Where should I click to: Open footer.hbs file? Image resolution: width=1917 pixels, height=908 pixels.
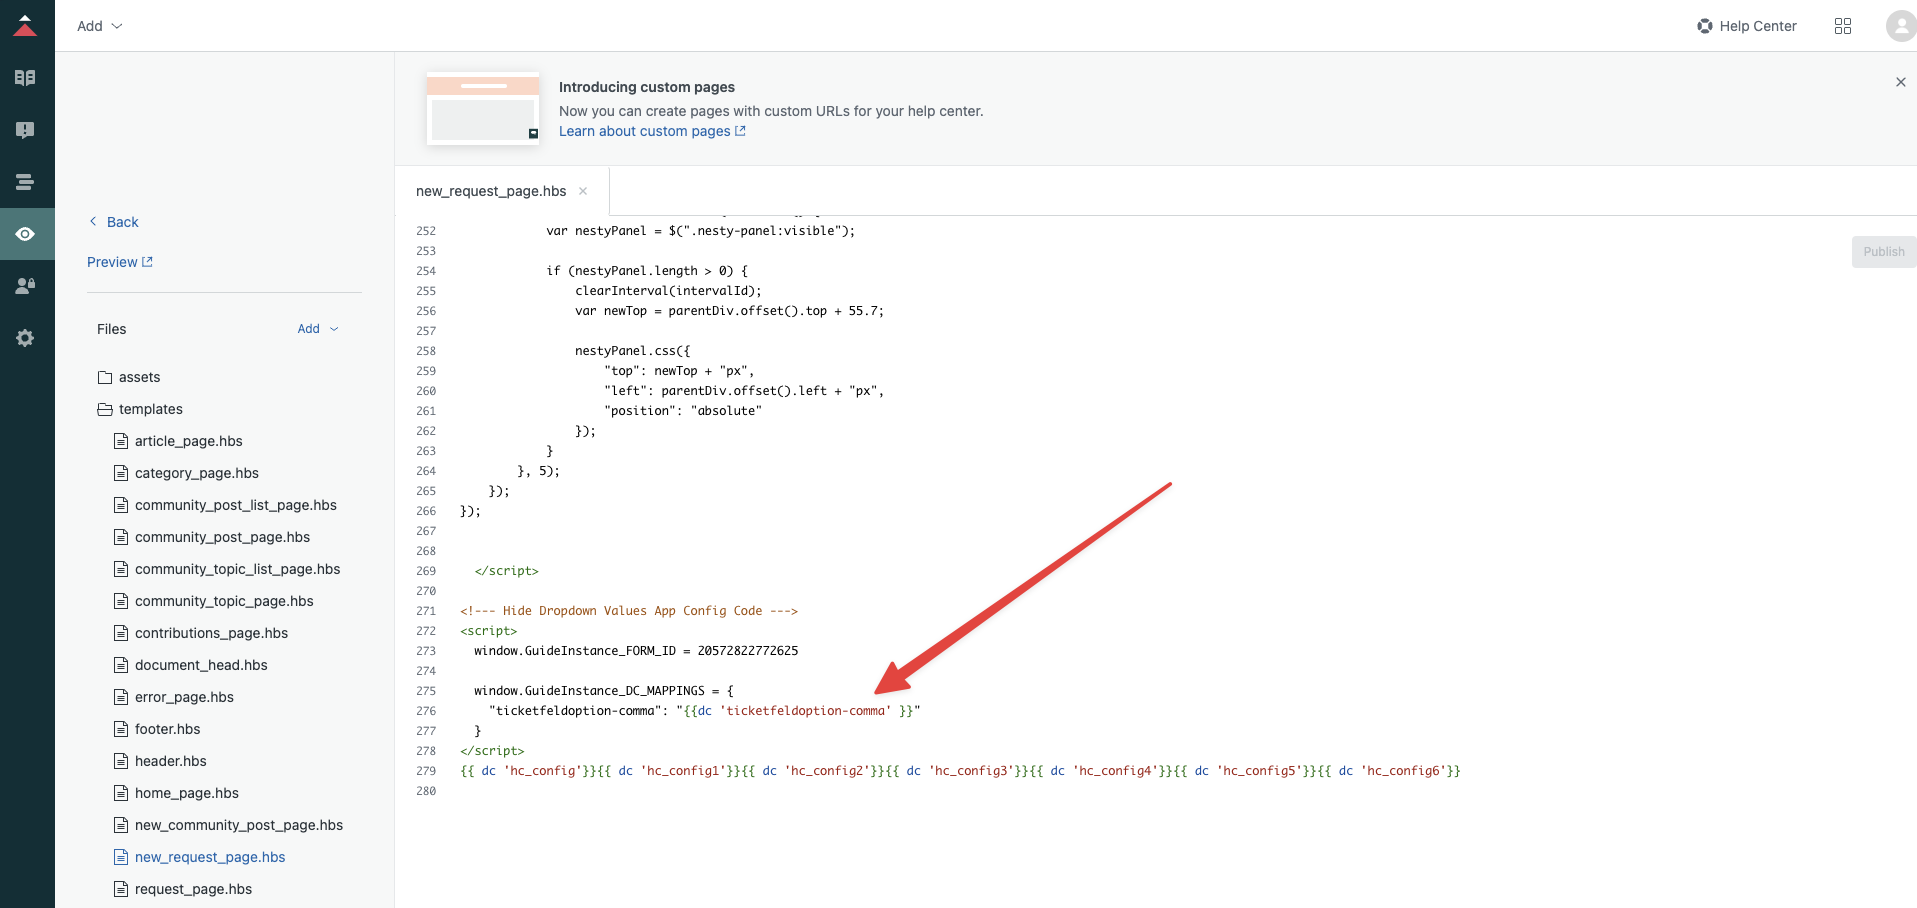pyautogui.click(x=157, y=729)
